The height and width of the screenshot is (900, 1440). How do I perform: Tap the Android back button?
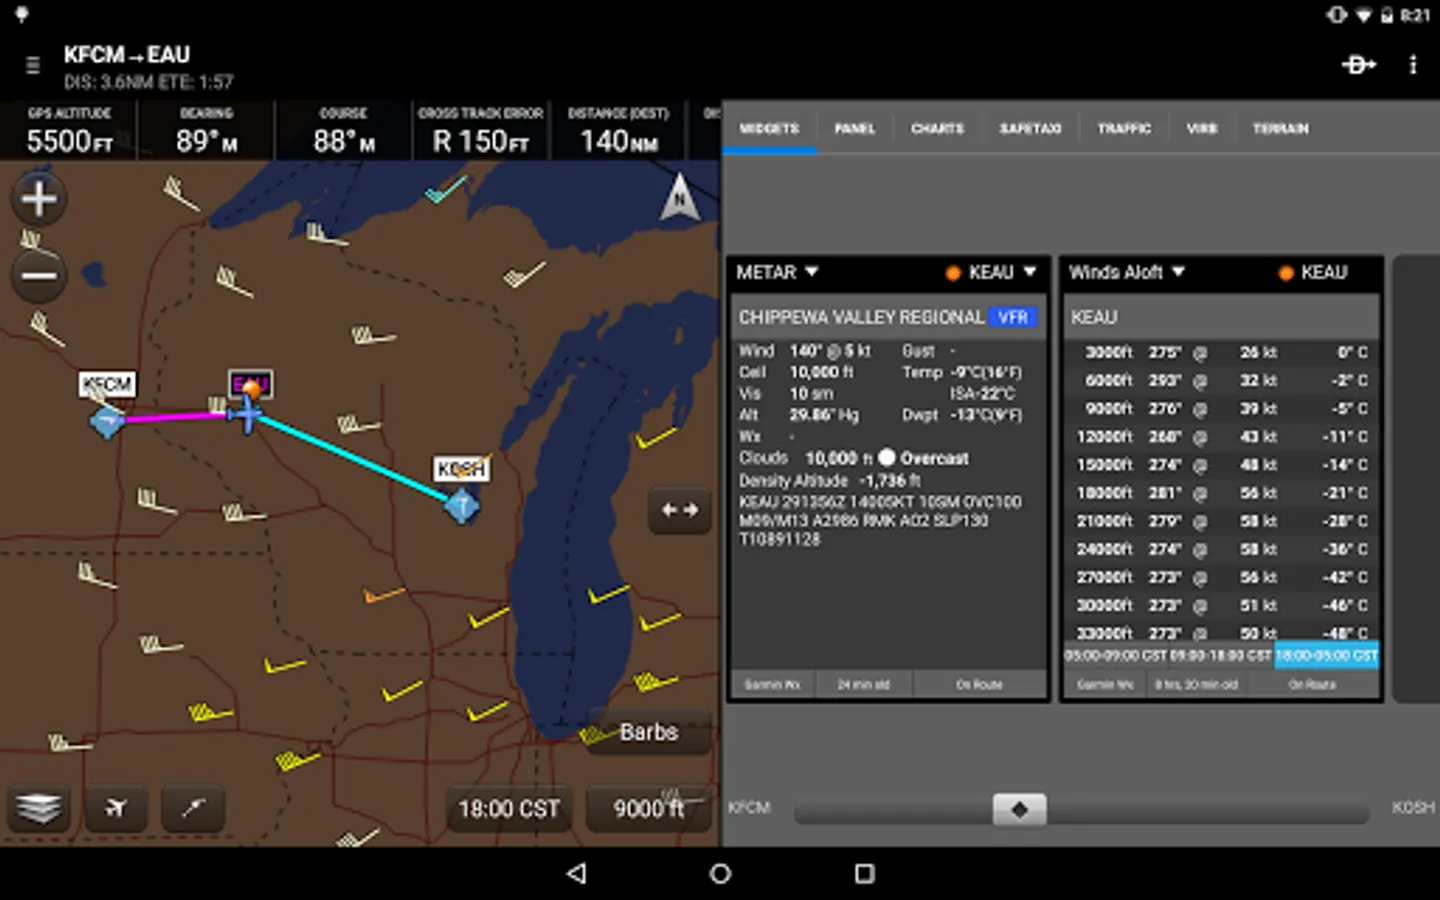[x=576, y=873]
